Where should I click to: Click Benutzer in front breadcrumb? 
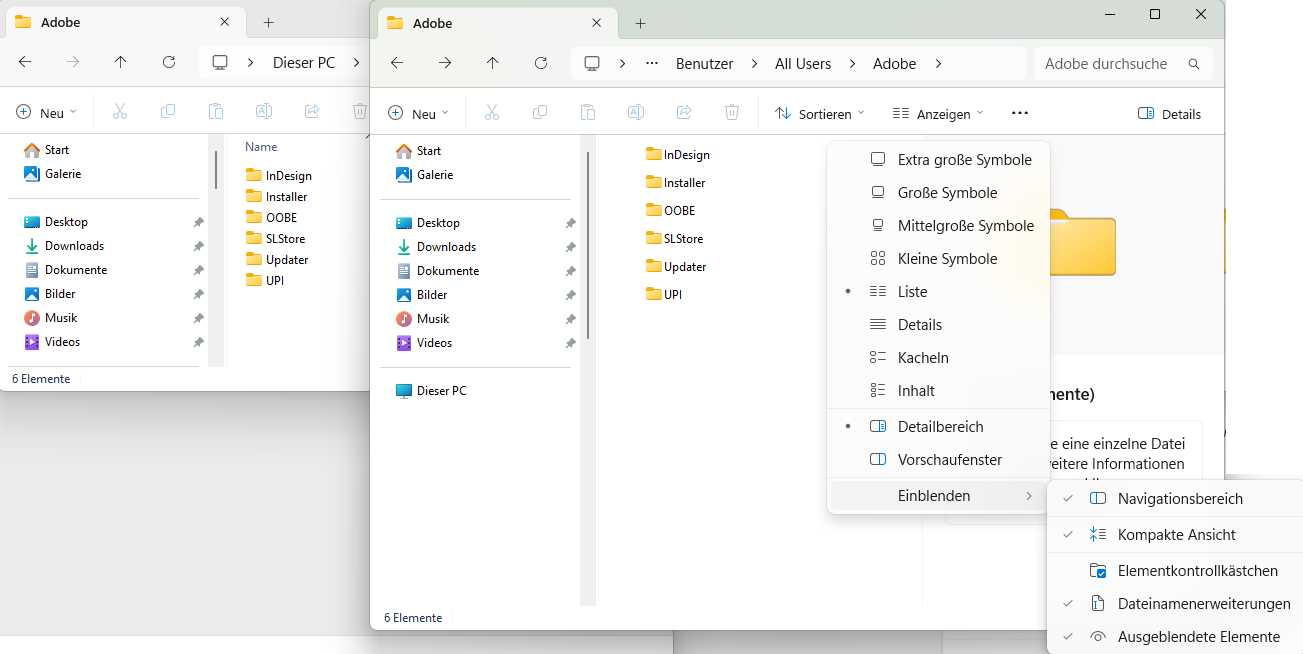point(704,63)
